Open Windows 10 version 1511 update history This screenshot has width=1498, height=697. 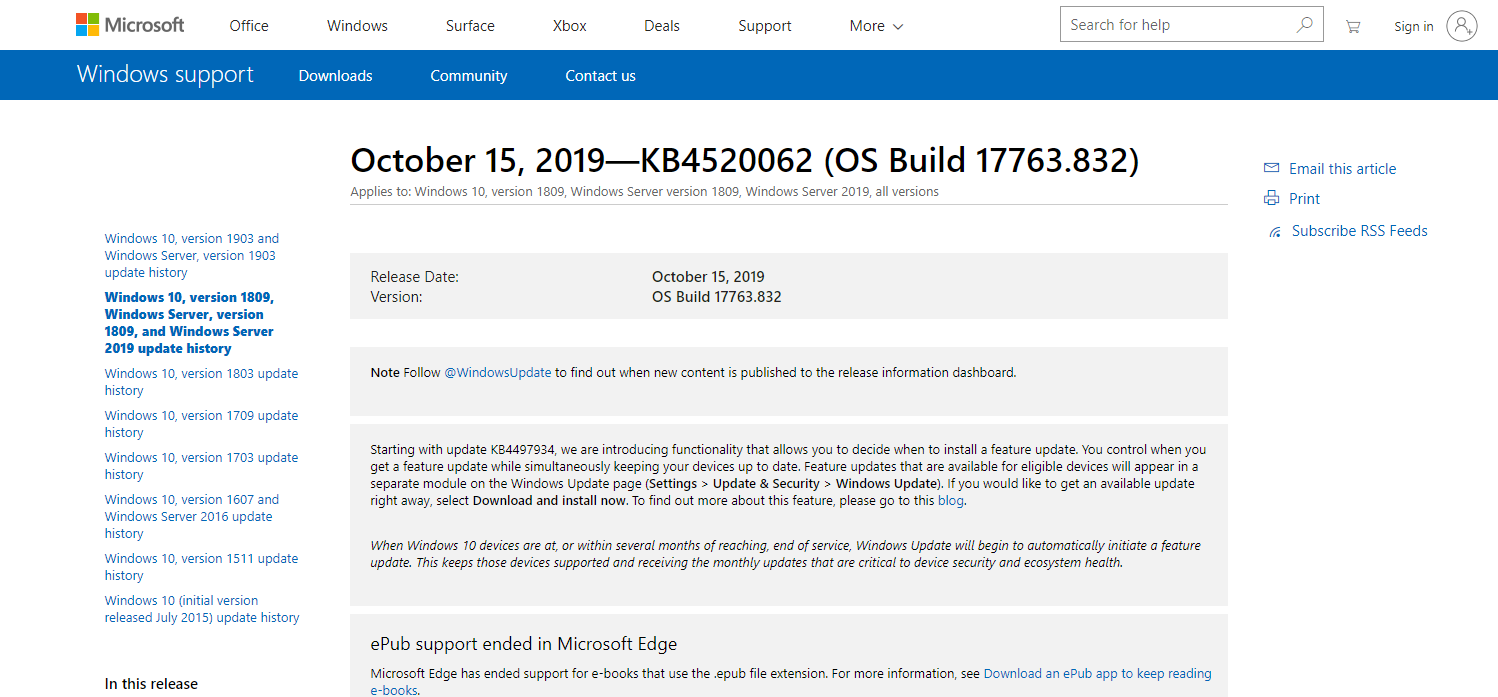pyautogui.click(x=201, y=567)
